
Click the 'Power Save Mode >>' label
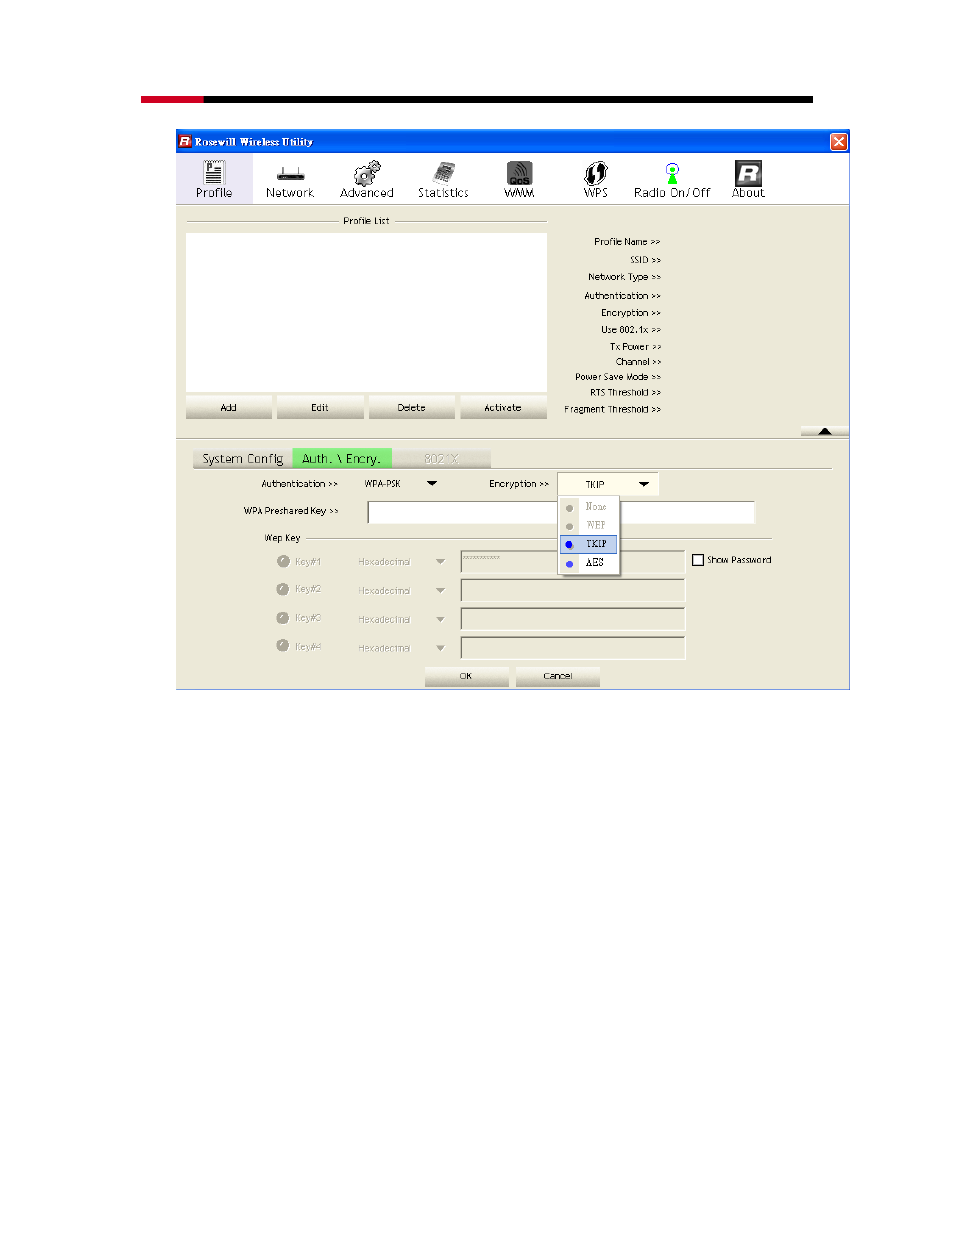618,377
